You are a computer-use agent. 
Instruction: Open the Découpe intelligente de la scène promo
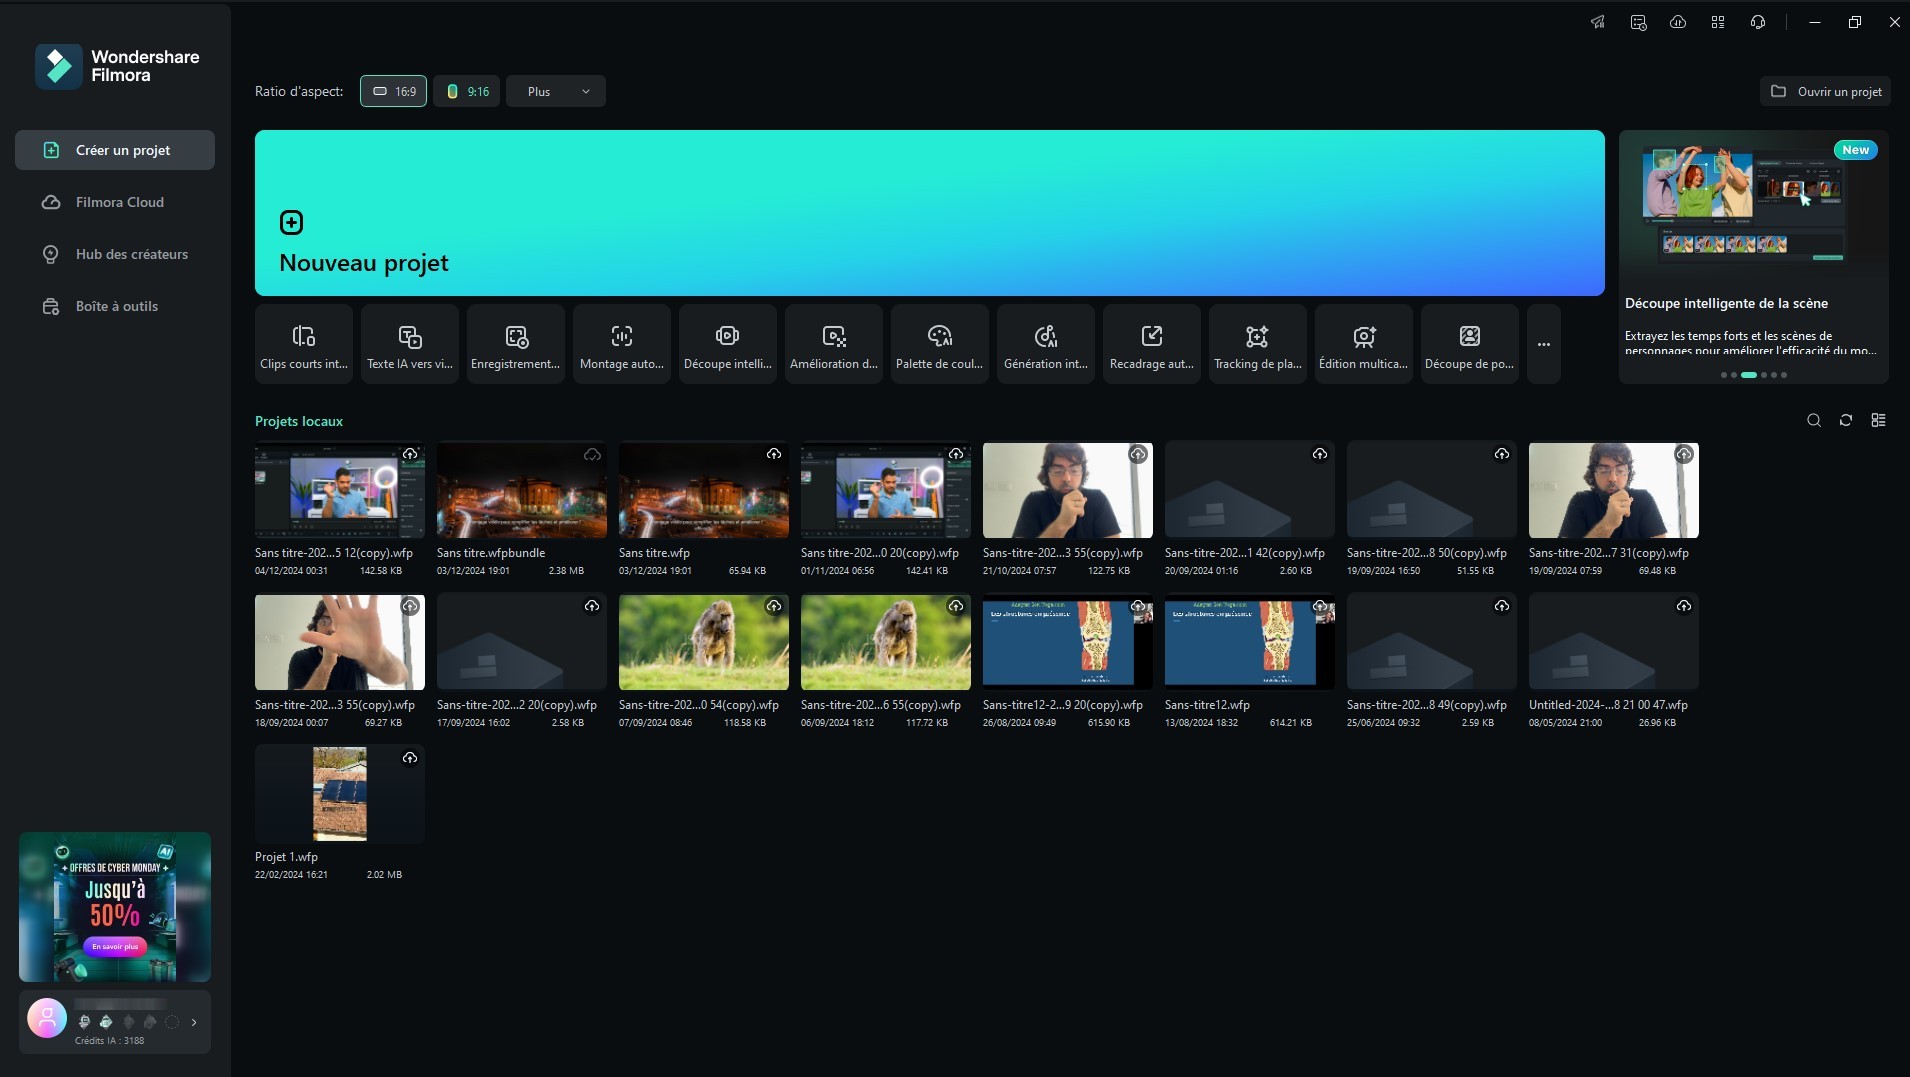1754,257
